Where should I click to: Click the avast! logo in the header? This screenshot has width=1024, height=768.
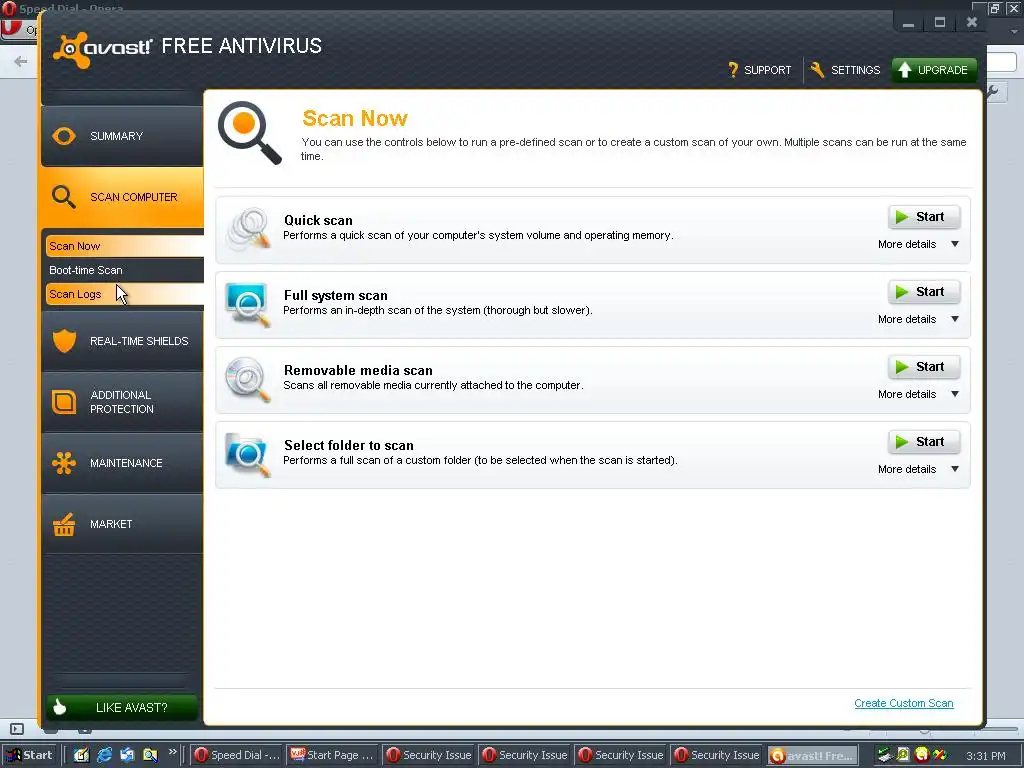103,49
